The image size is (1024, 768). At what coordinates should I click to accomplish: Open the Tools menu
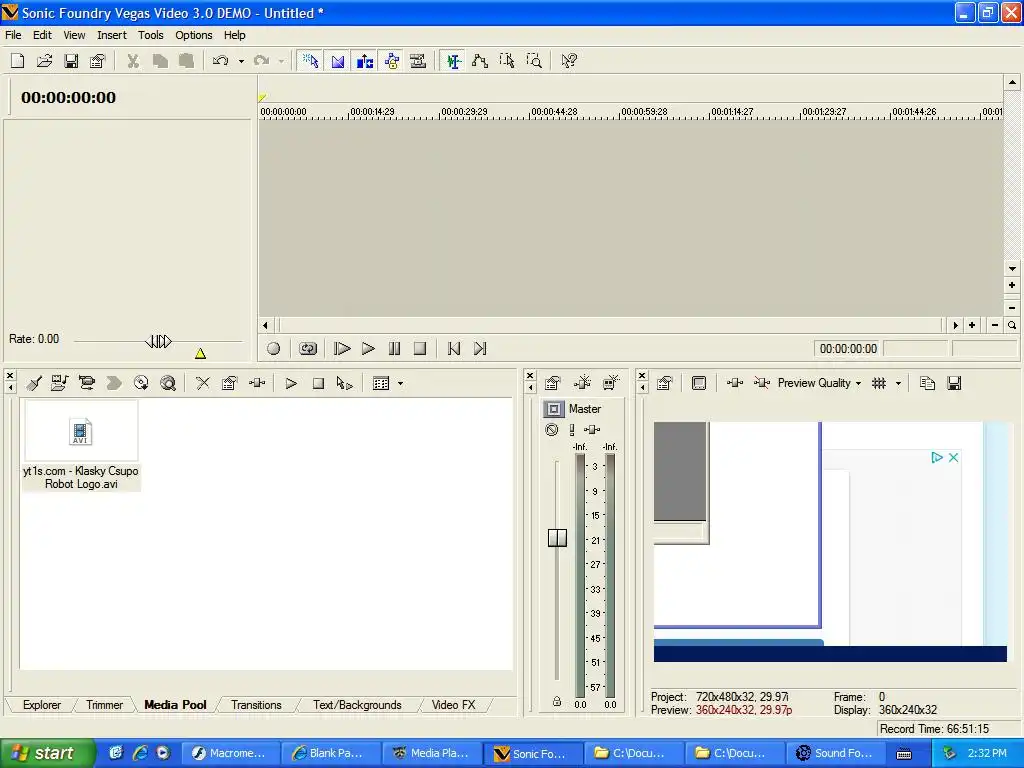(150, 35)
